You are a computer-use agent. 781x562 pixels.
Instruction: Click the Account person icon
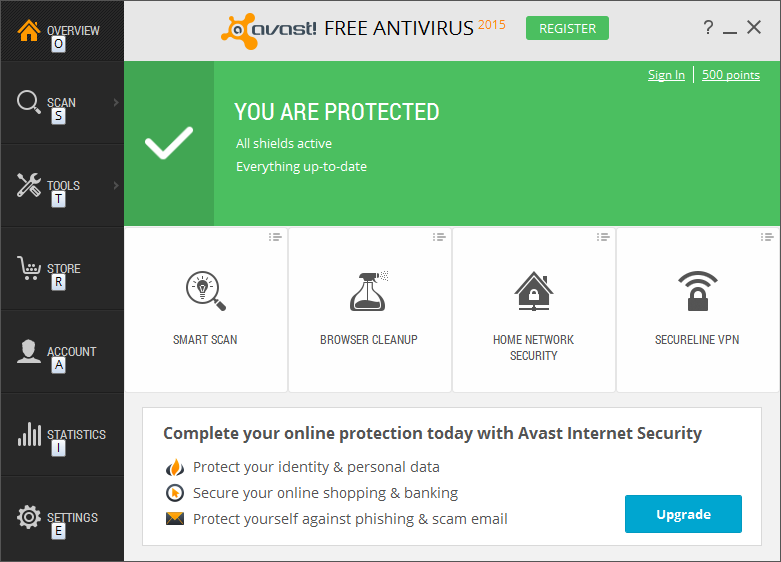click(29, 351)
